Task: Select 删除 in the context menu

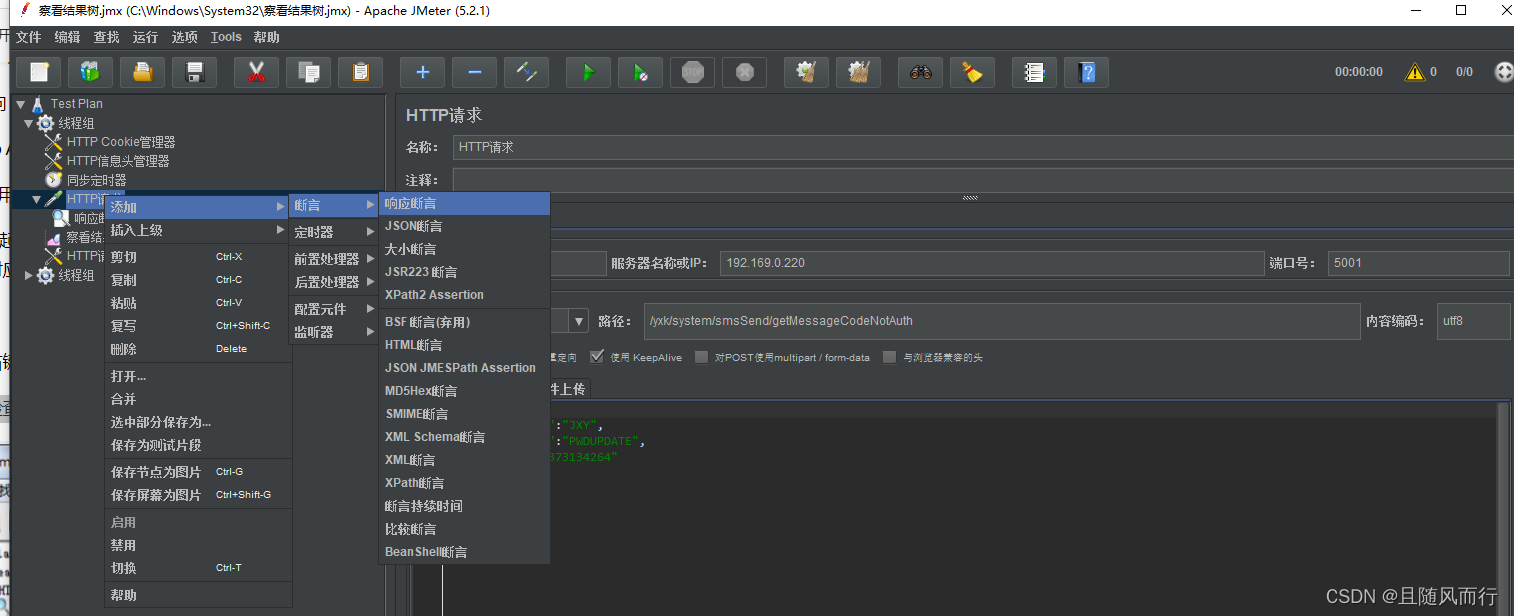Action: click(x=198, y=349)
